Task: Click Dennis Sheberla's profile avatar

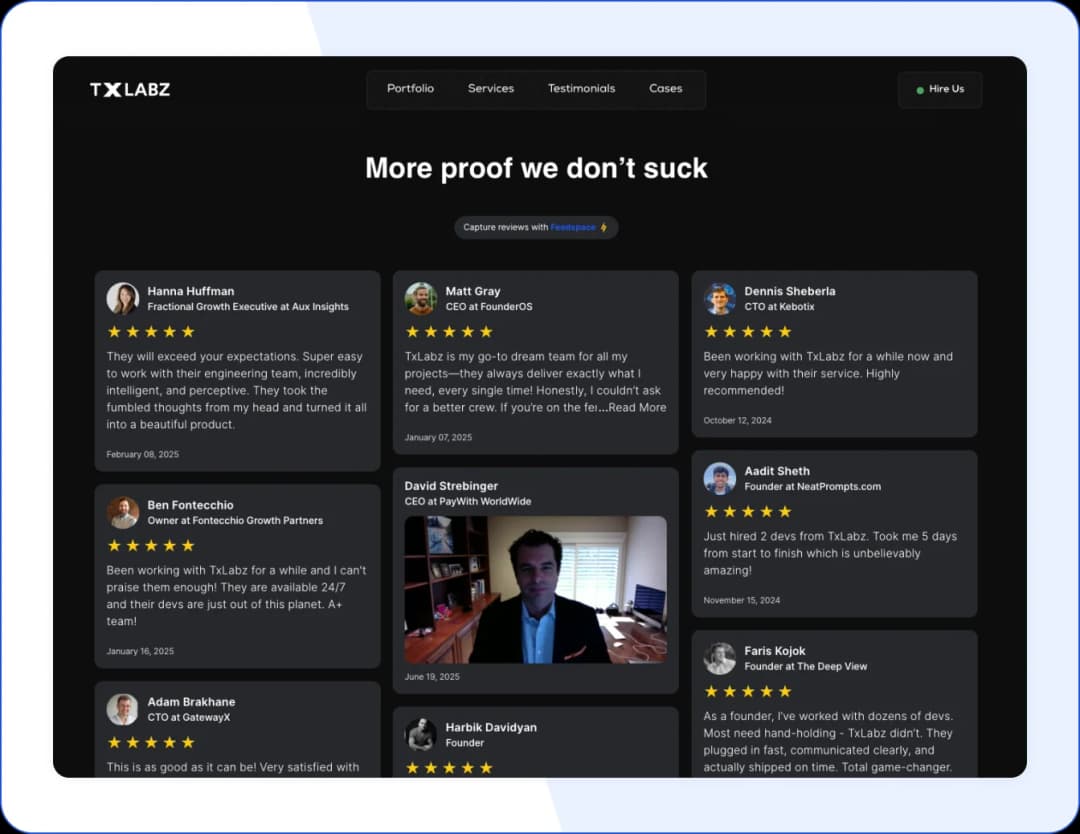Action: (x=720, y=299)
